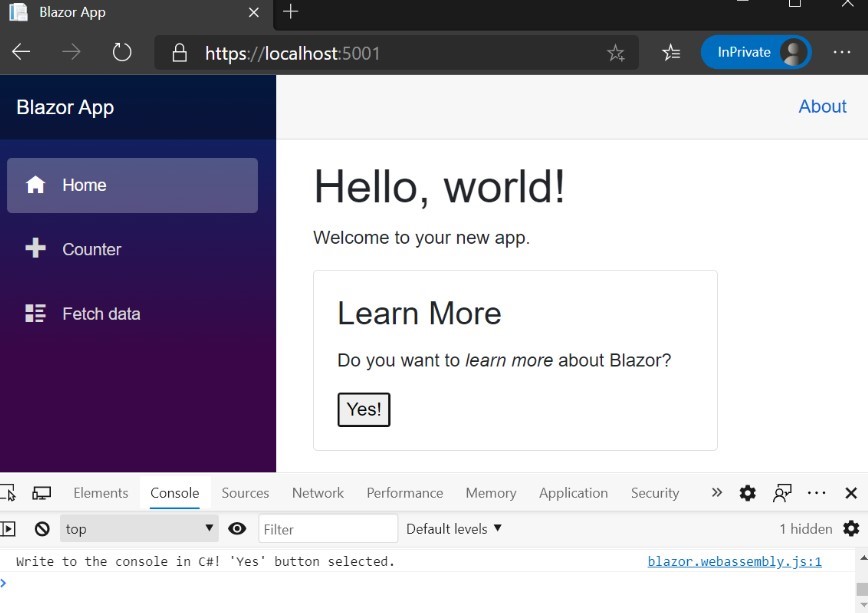868x613 pixels.
Task: Select the Blazor App browser tab
Action: (x=136, y=13)
